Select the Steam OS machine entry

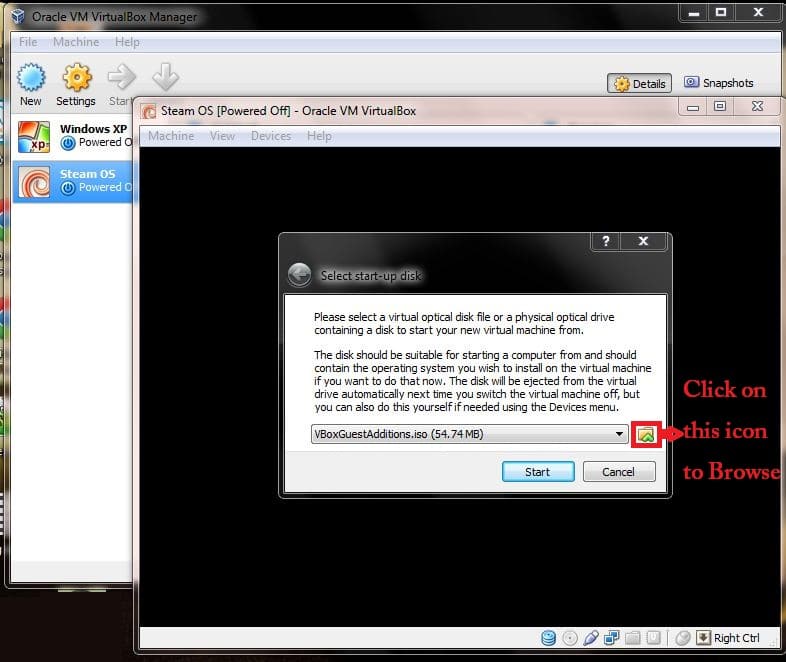[74, 182]
